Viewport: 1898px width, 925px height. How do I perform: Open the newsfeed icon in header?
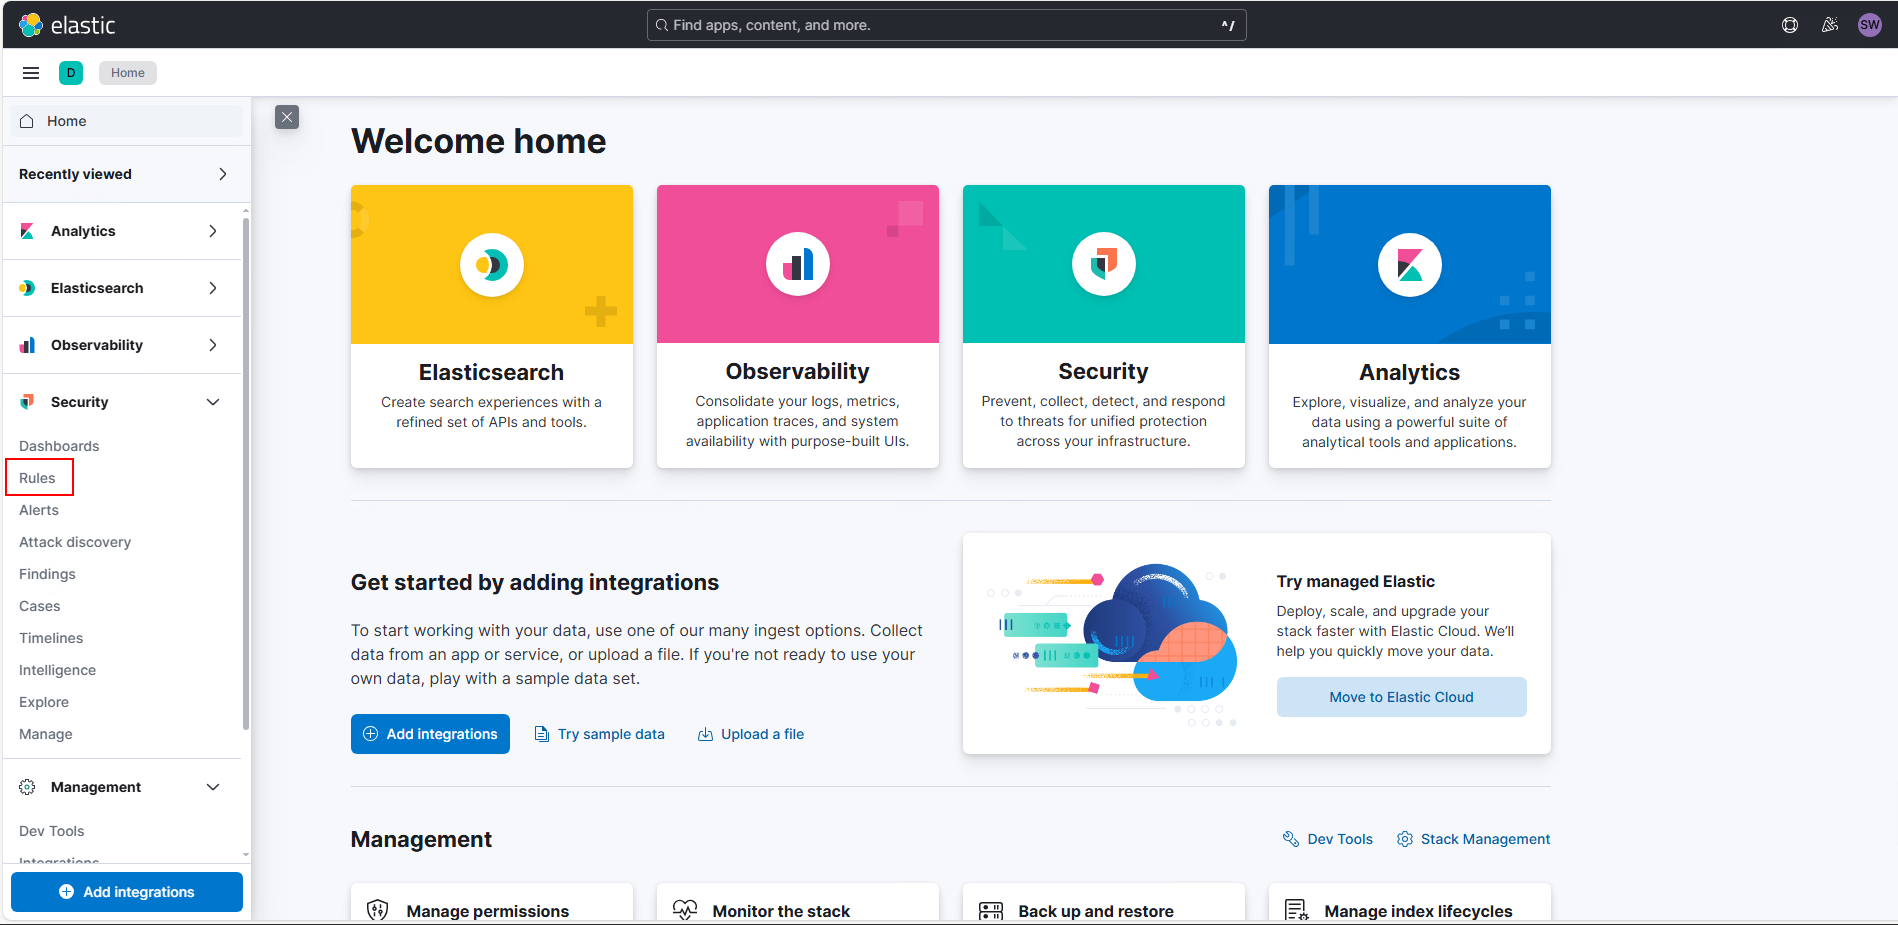pyautogui.click(x=1830, y=25)
